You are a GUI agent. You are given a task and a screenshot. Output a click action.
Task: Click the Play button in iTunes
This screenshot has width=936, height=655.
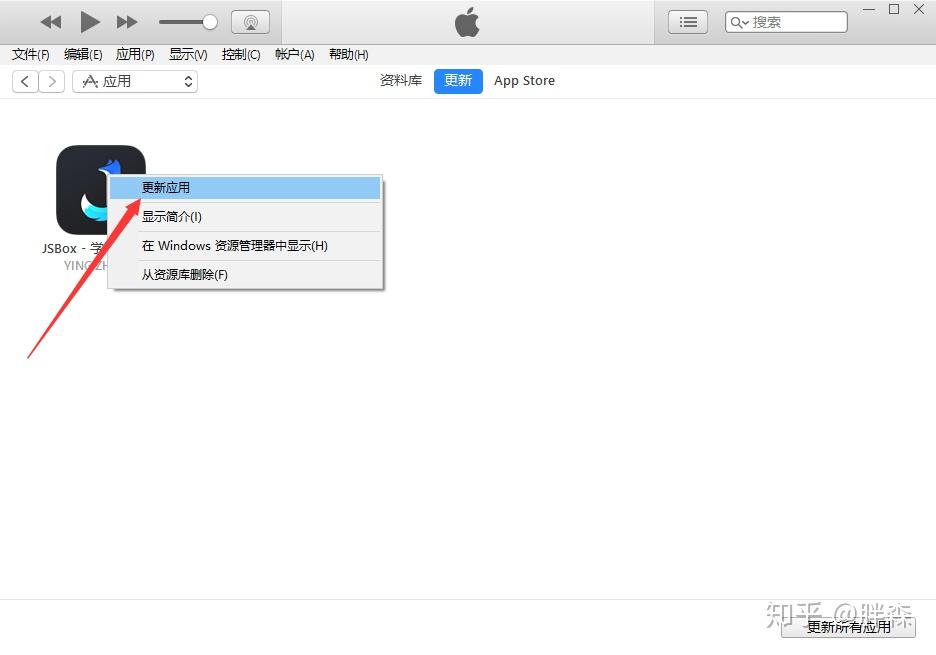(89, 21)
